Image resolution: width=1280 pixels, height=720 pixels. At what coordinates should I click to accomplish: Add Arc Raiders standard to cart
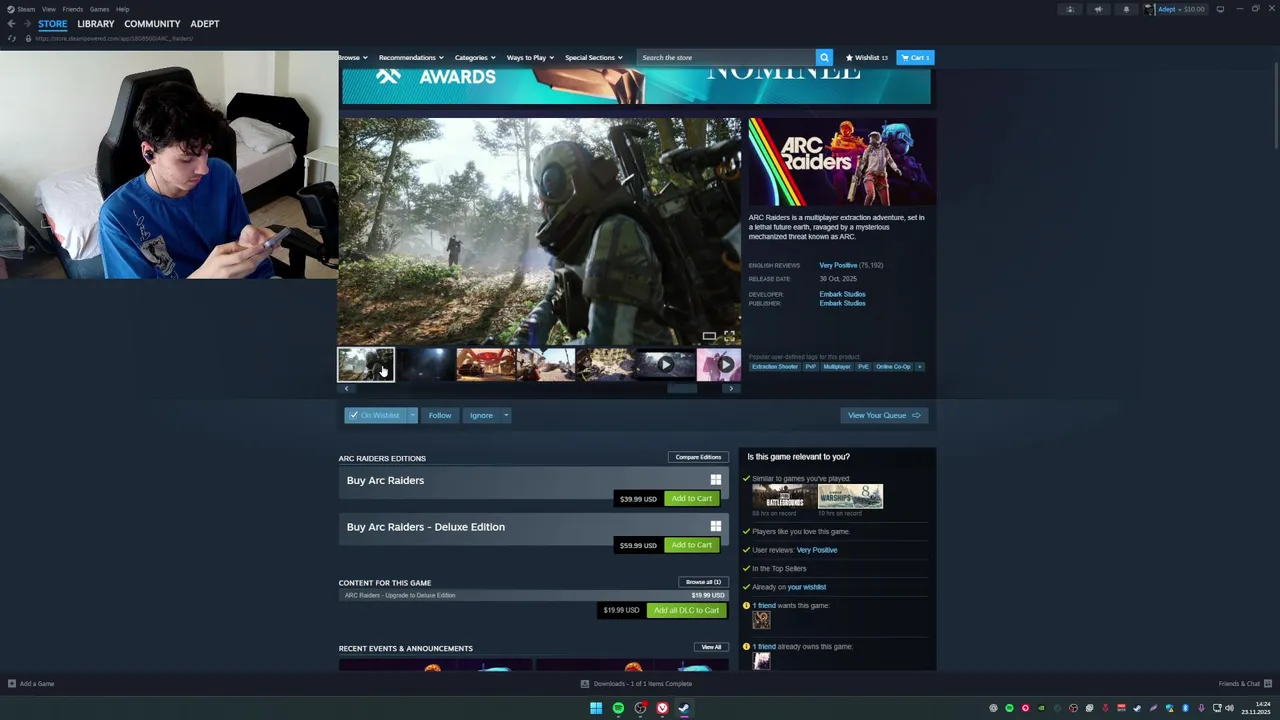tap(692, 498)
